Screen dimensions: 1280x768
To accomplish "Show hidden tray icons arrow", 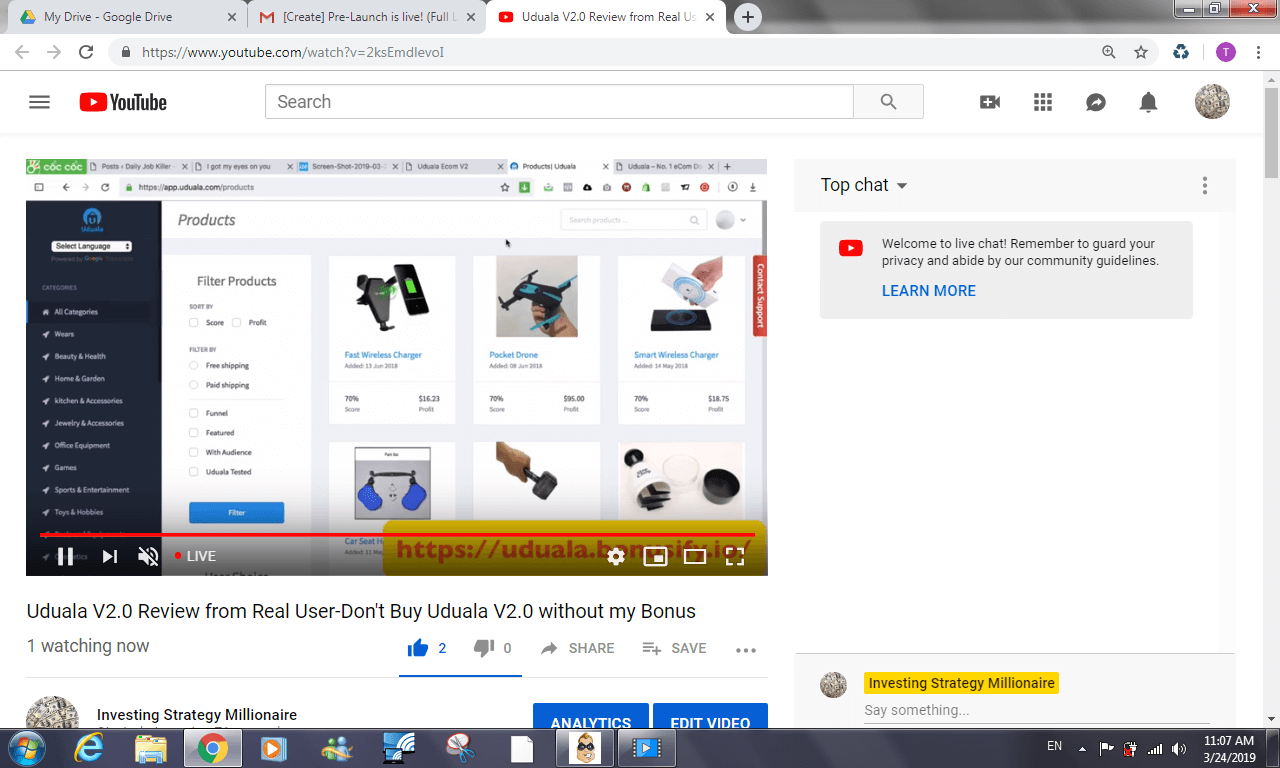I will pos(1082,748).
